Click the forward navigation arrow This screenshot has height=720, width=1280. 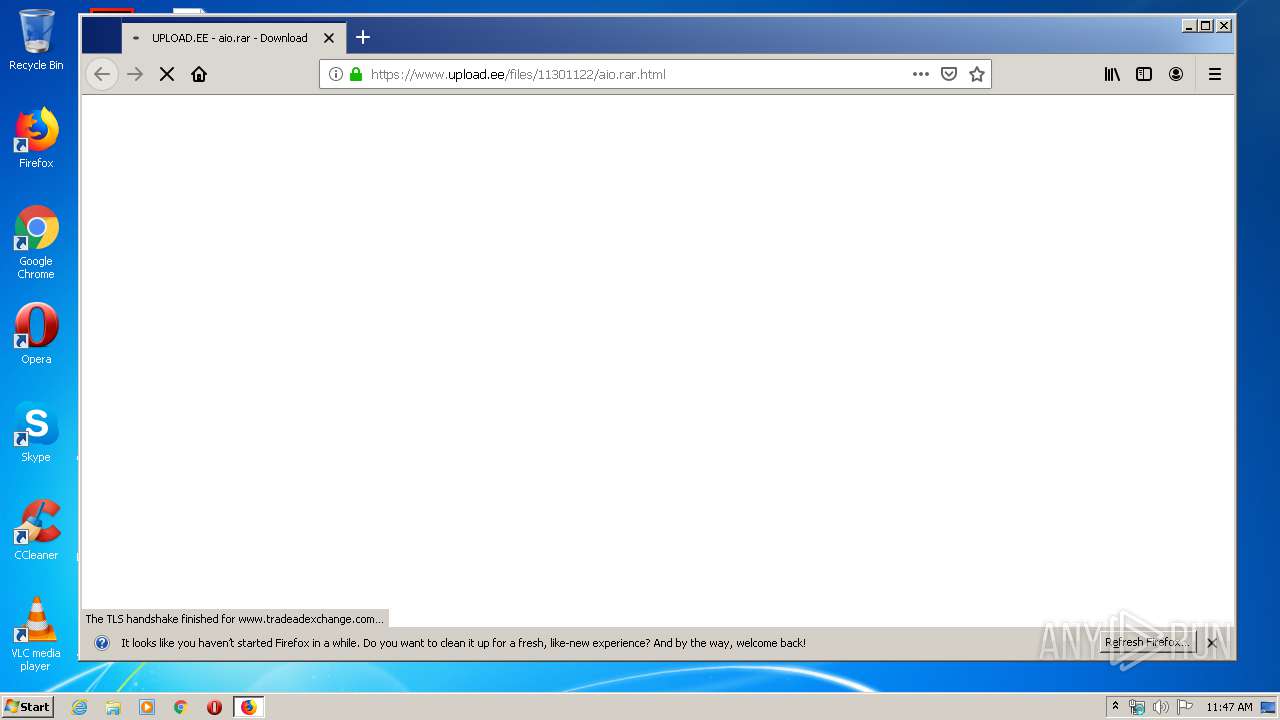pyautogui.click(x=135, y=74)
